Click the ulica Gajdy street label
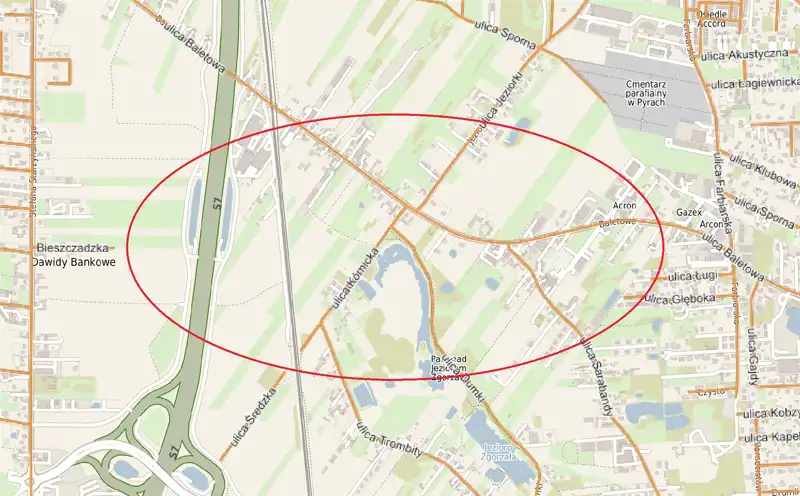The image size is (800, 496). click(754, 356)
